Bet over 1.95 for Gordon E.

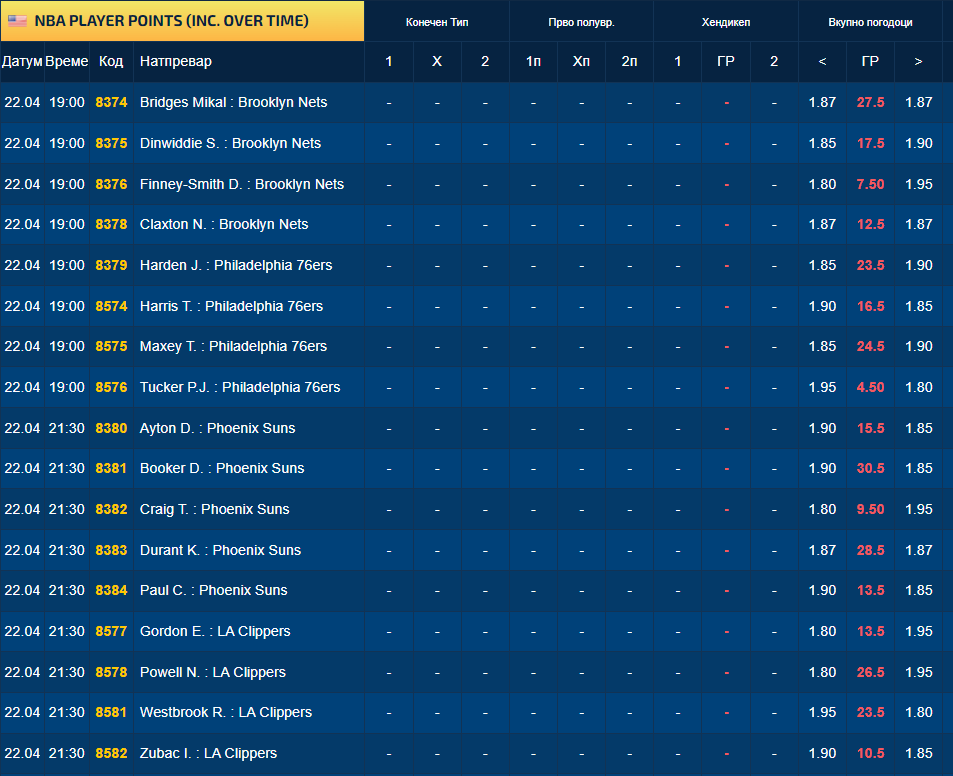pyautogui.click(x=918, y=631)
